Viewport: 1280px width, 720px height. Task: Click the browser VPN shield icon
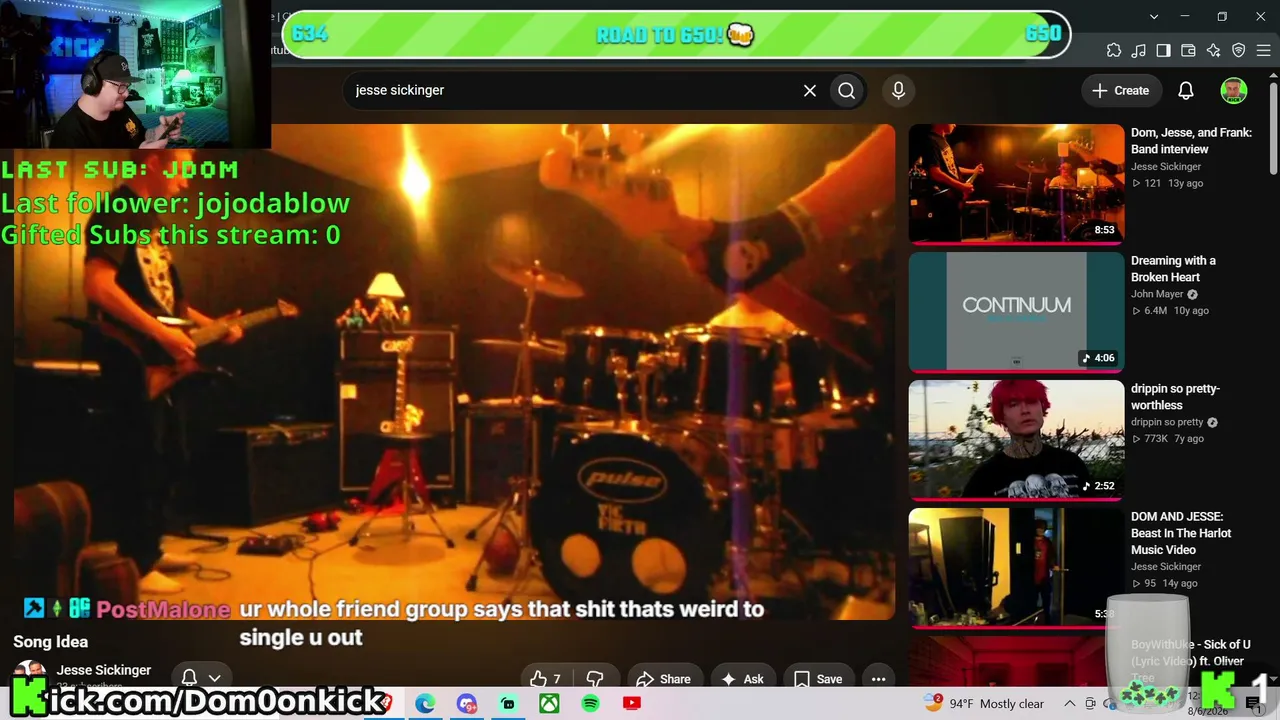[x=1239, y=51]
